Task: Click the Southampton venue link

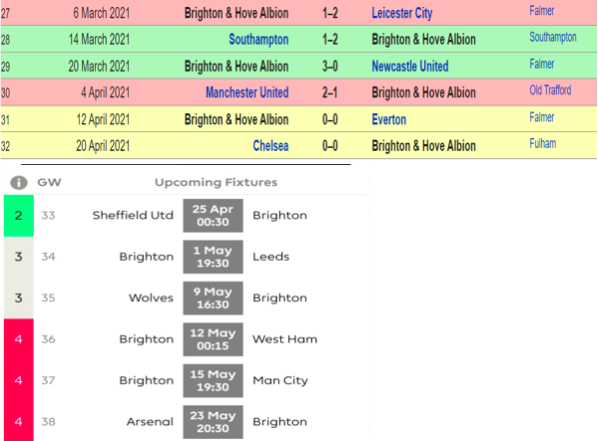Action: (x=553, y=37)
